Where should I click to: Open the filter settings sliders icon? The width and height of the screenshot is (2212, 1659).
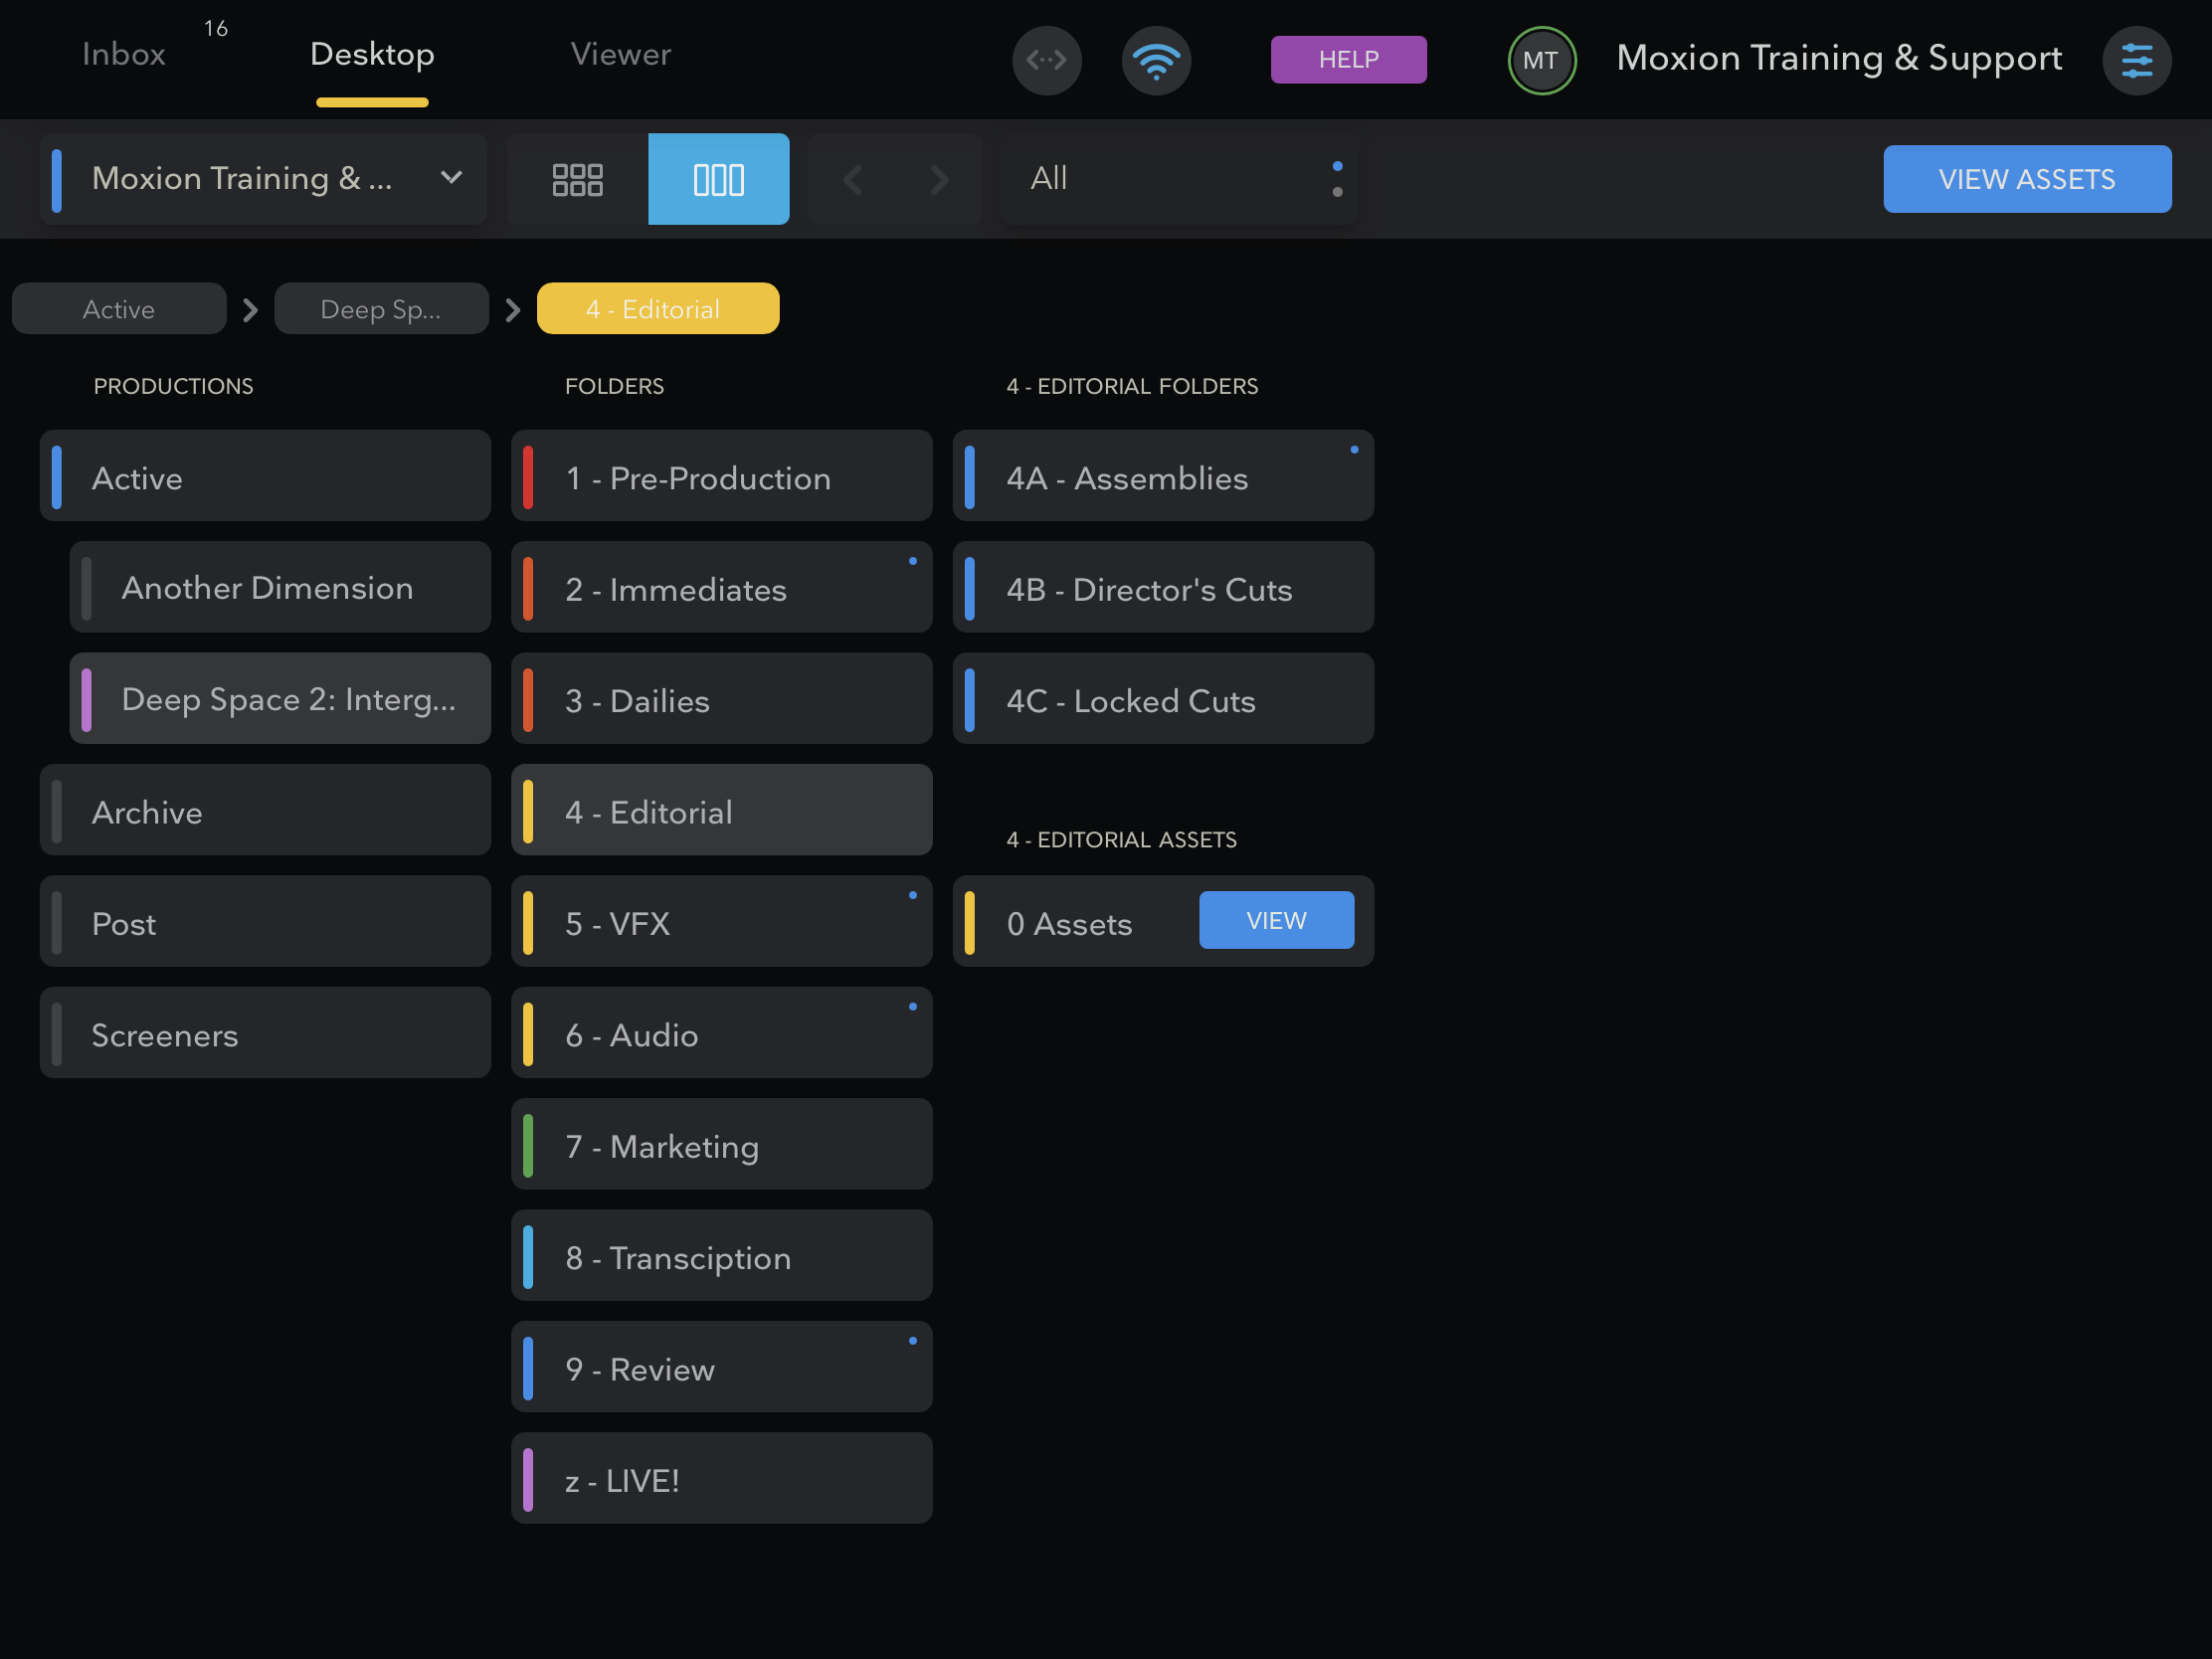[2138, 61]
